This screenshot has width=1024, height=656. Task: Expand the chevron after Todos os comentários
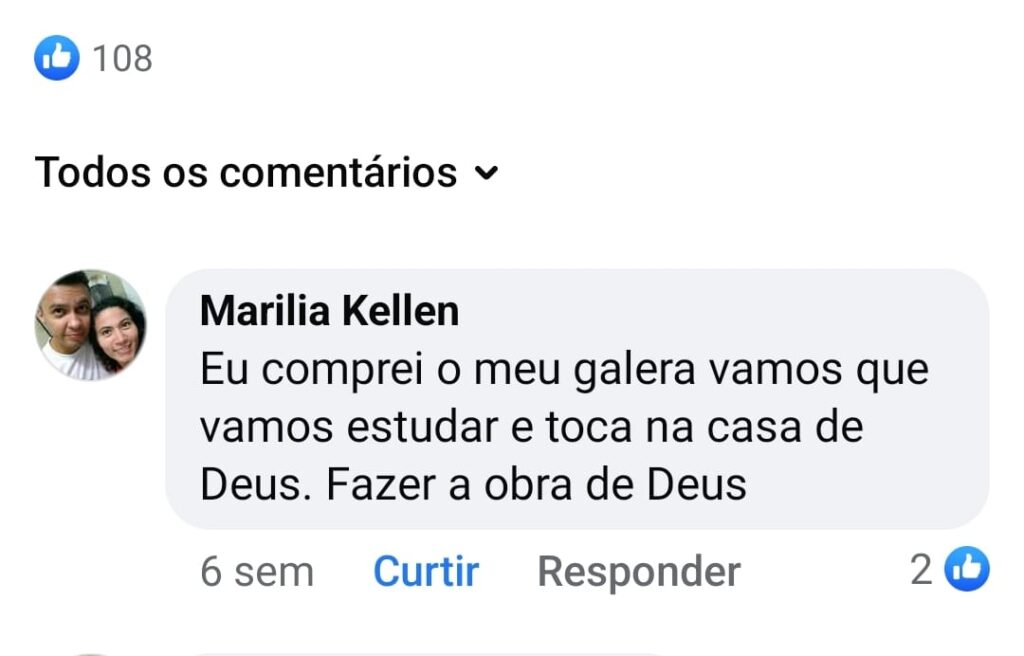click(486, 173)
